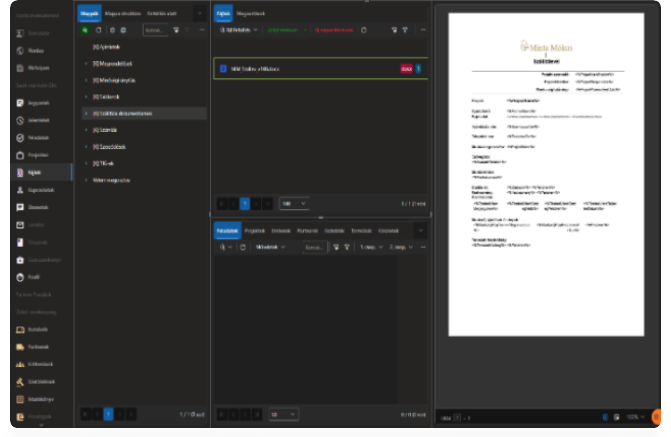Switch to the Feltöltés alatt tab
Image resolution: width=671 pixels, height=437 pixels.
[x=162, y=14]
